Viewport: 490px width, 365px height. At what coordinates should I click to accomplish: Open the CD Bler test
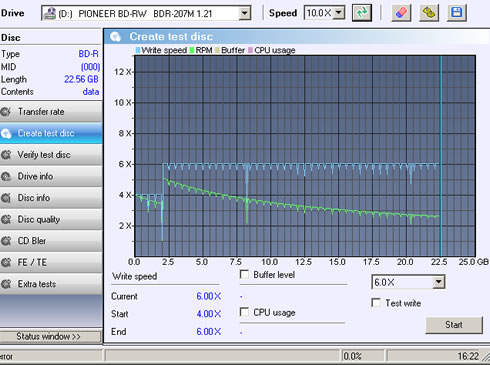pos(51,241)
